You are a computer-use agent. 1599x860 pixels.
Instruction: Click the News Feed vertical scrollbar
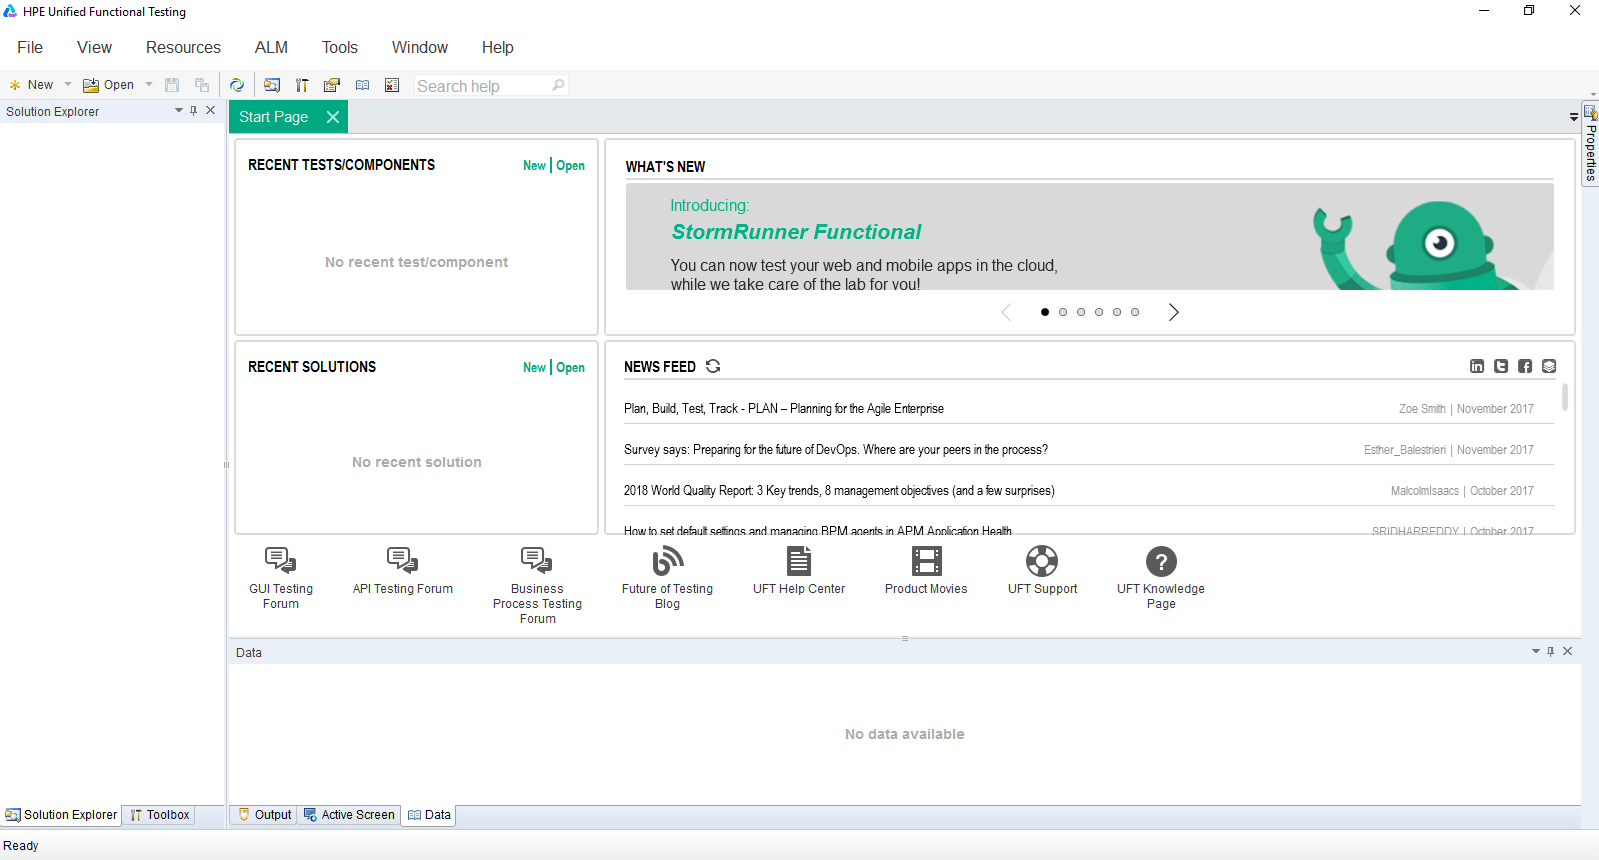pyautogui.click(x=1565, y=398)
